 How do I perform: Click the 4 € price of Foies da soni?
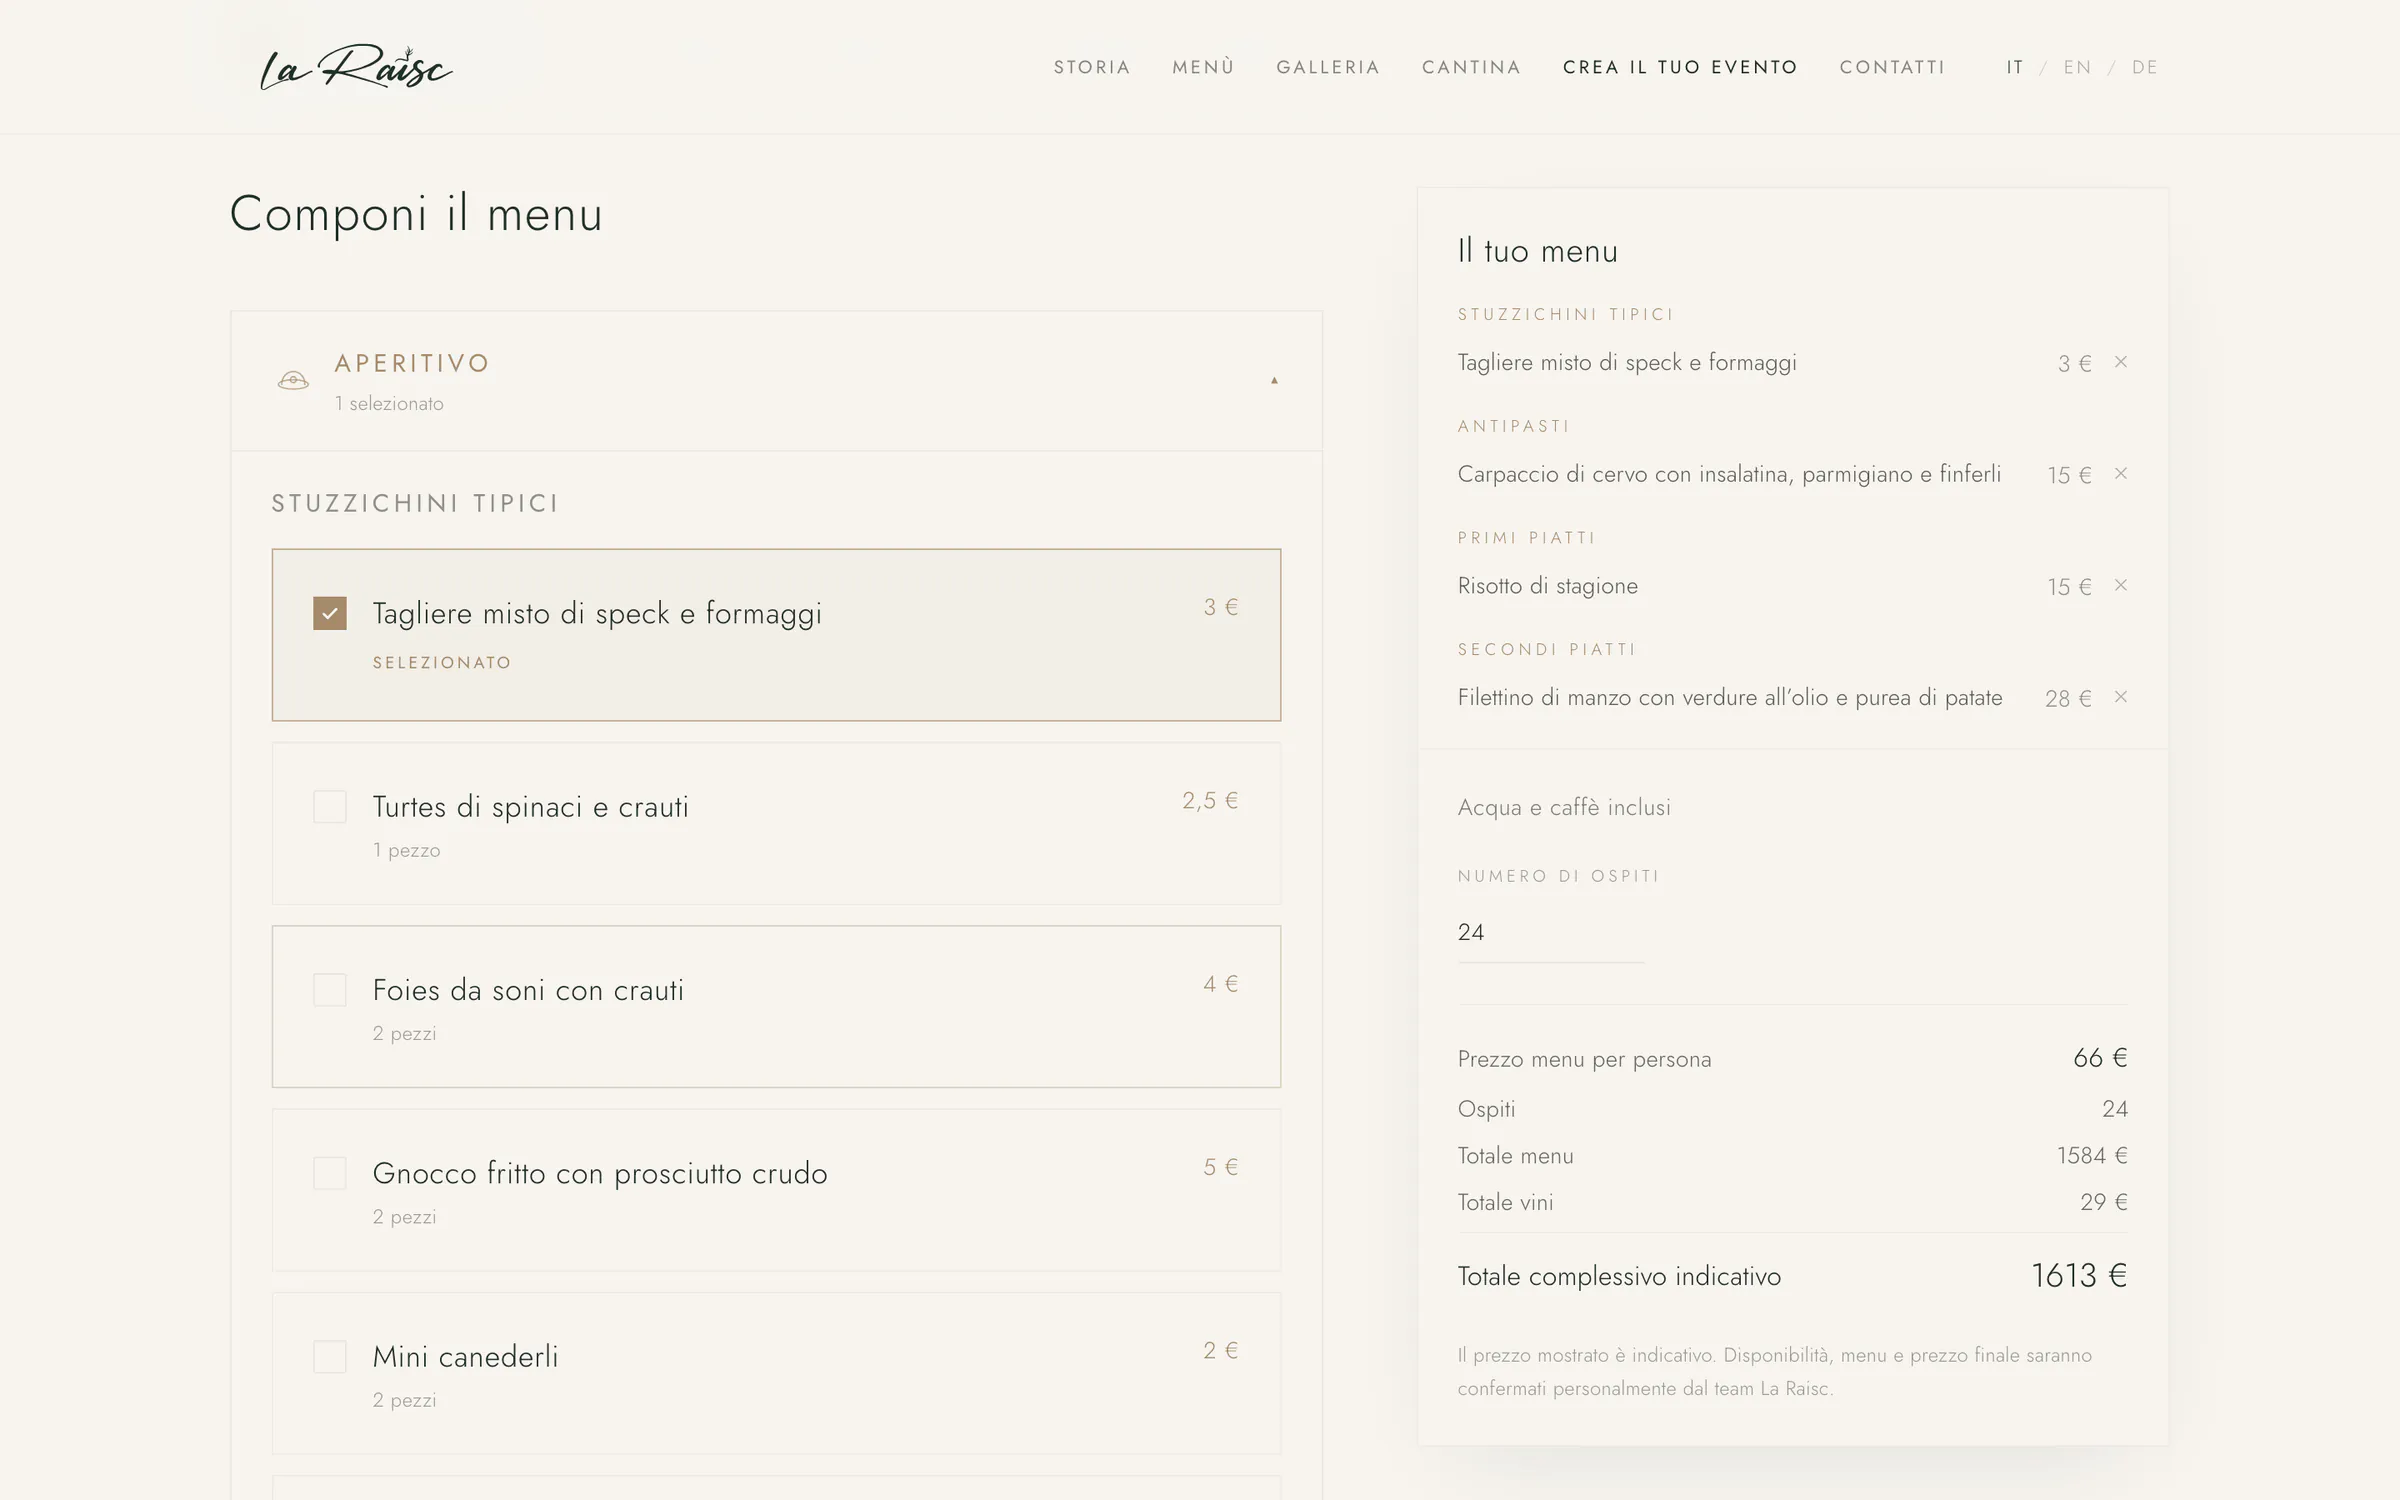[x=1221, y=984]
